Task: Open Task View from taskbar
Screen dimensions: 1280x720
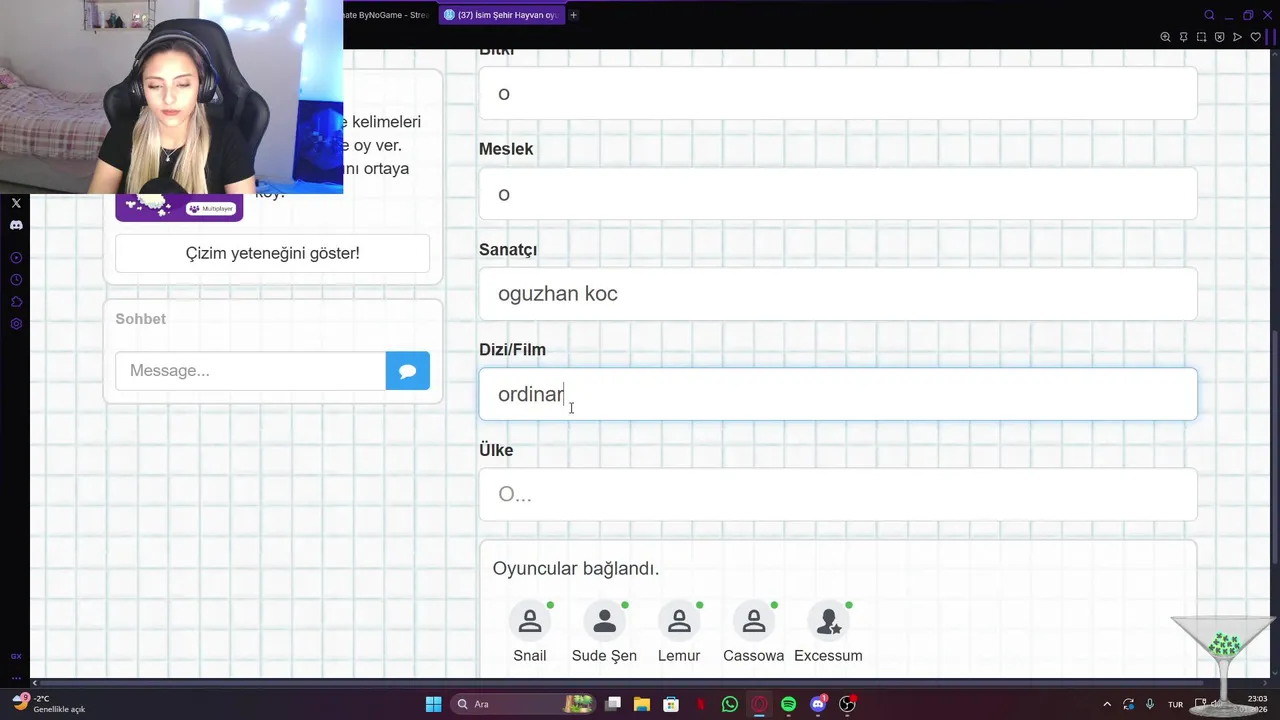Action: [613, 704]
